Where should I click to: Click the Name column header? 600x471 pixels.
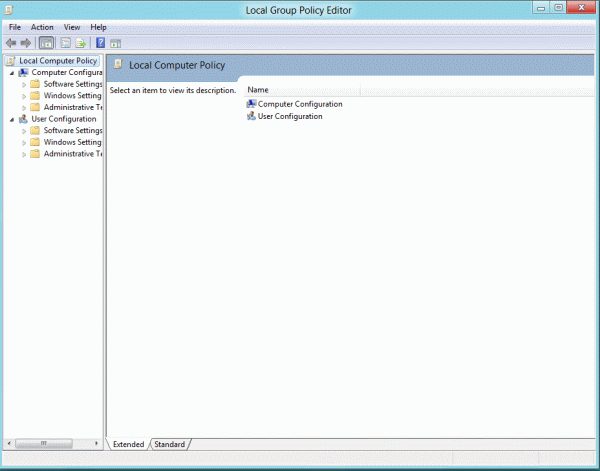302,90
